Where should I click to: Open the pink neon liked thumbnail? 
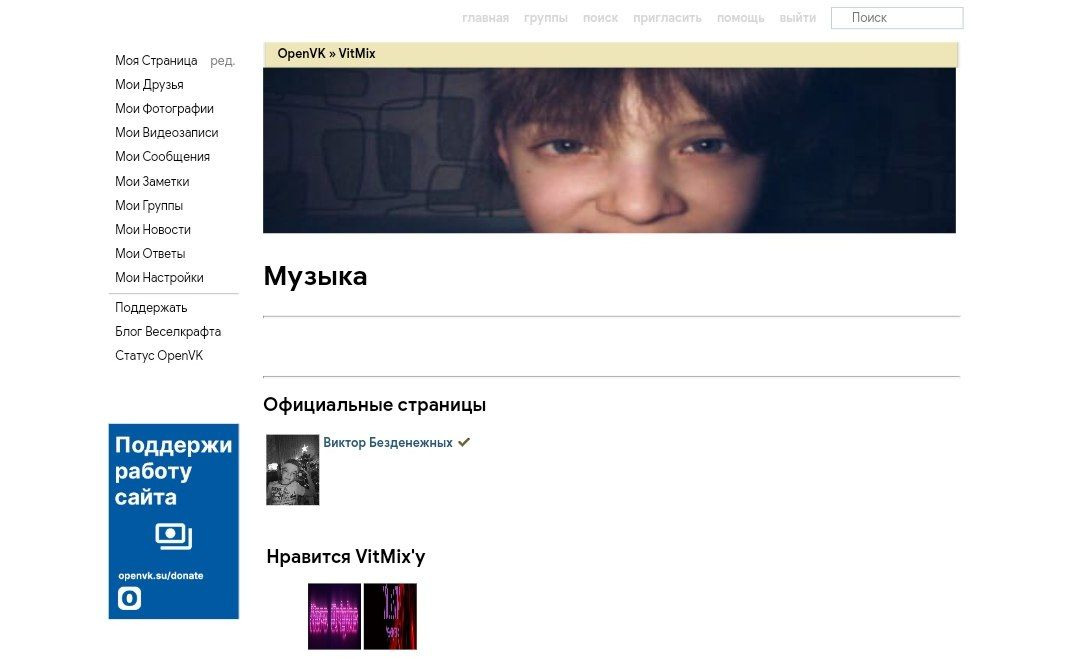(x=334, y=616)
